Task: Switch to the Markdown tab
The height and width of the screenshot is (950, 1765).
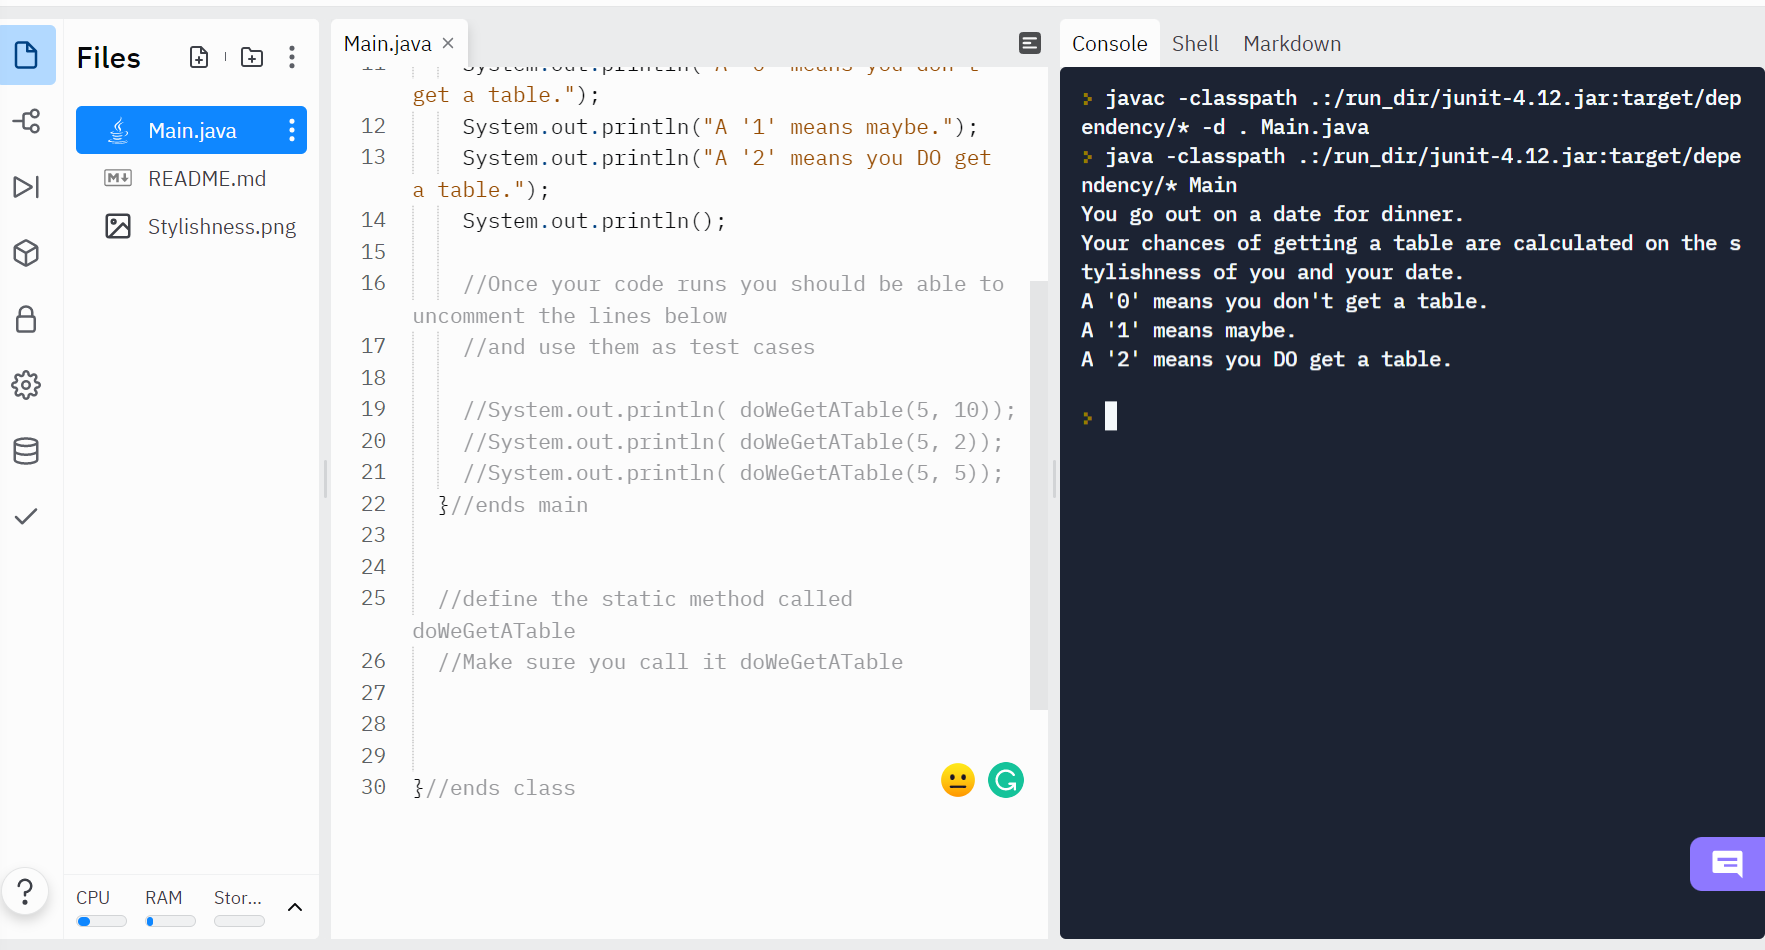Action: click(1292, 43)
